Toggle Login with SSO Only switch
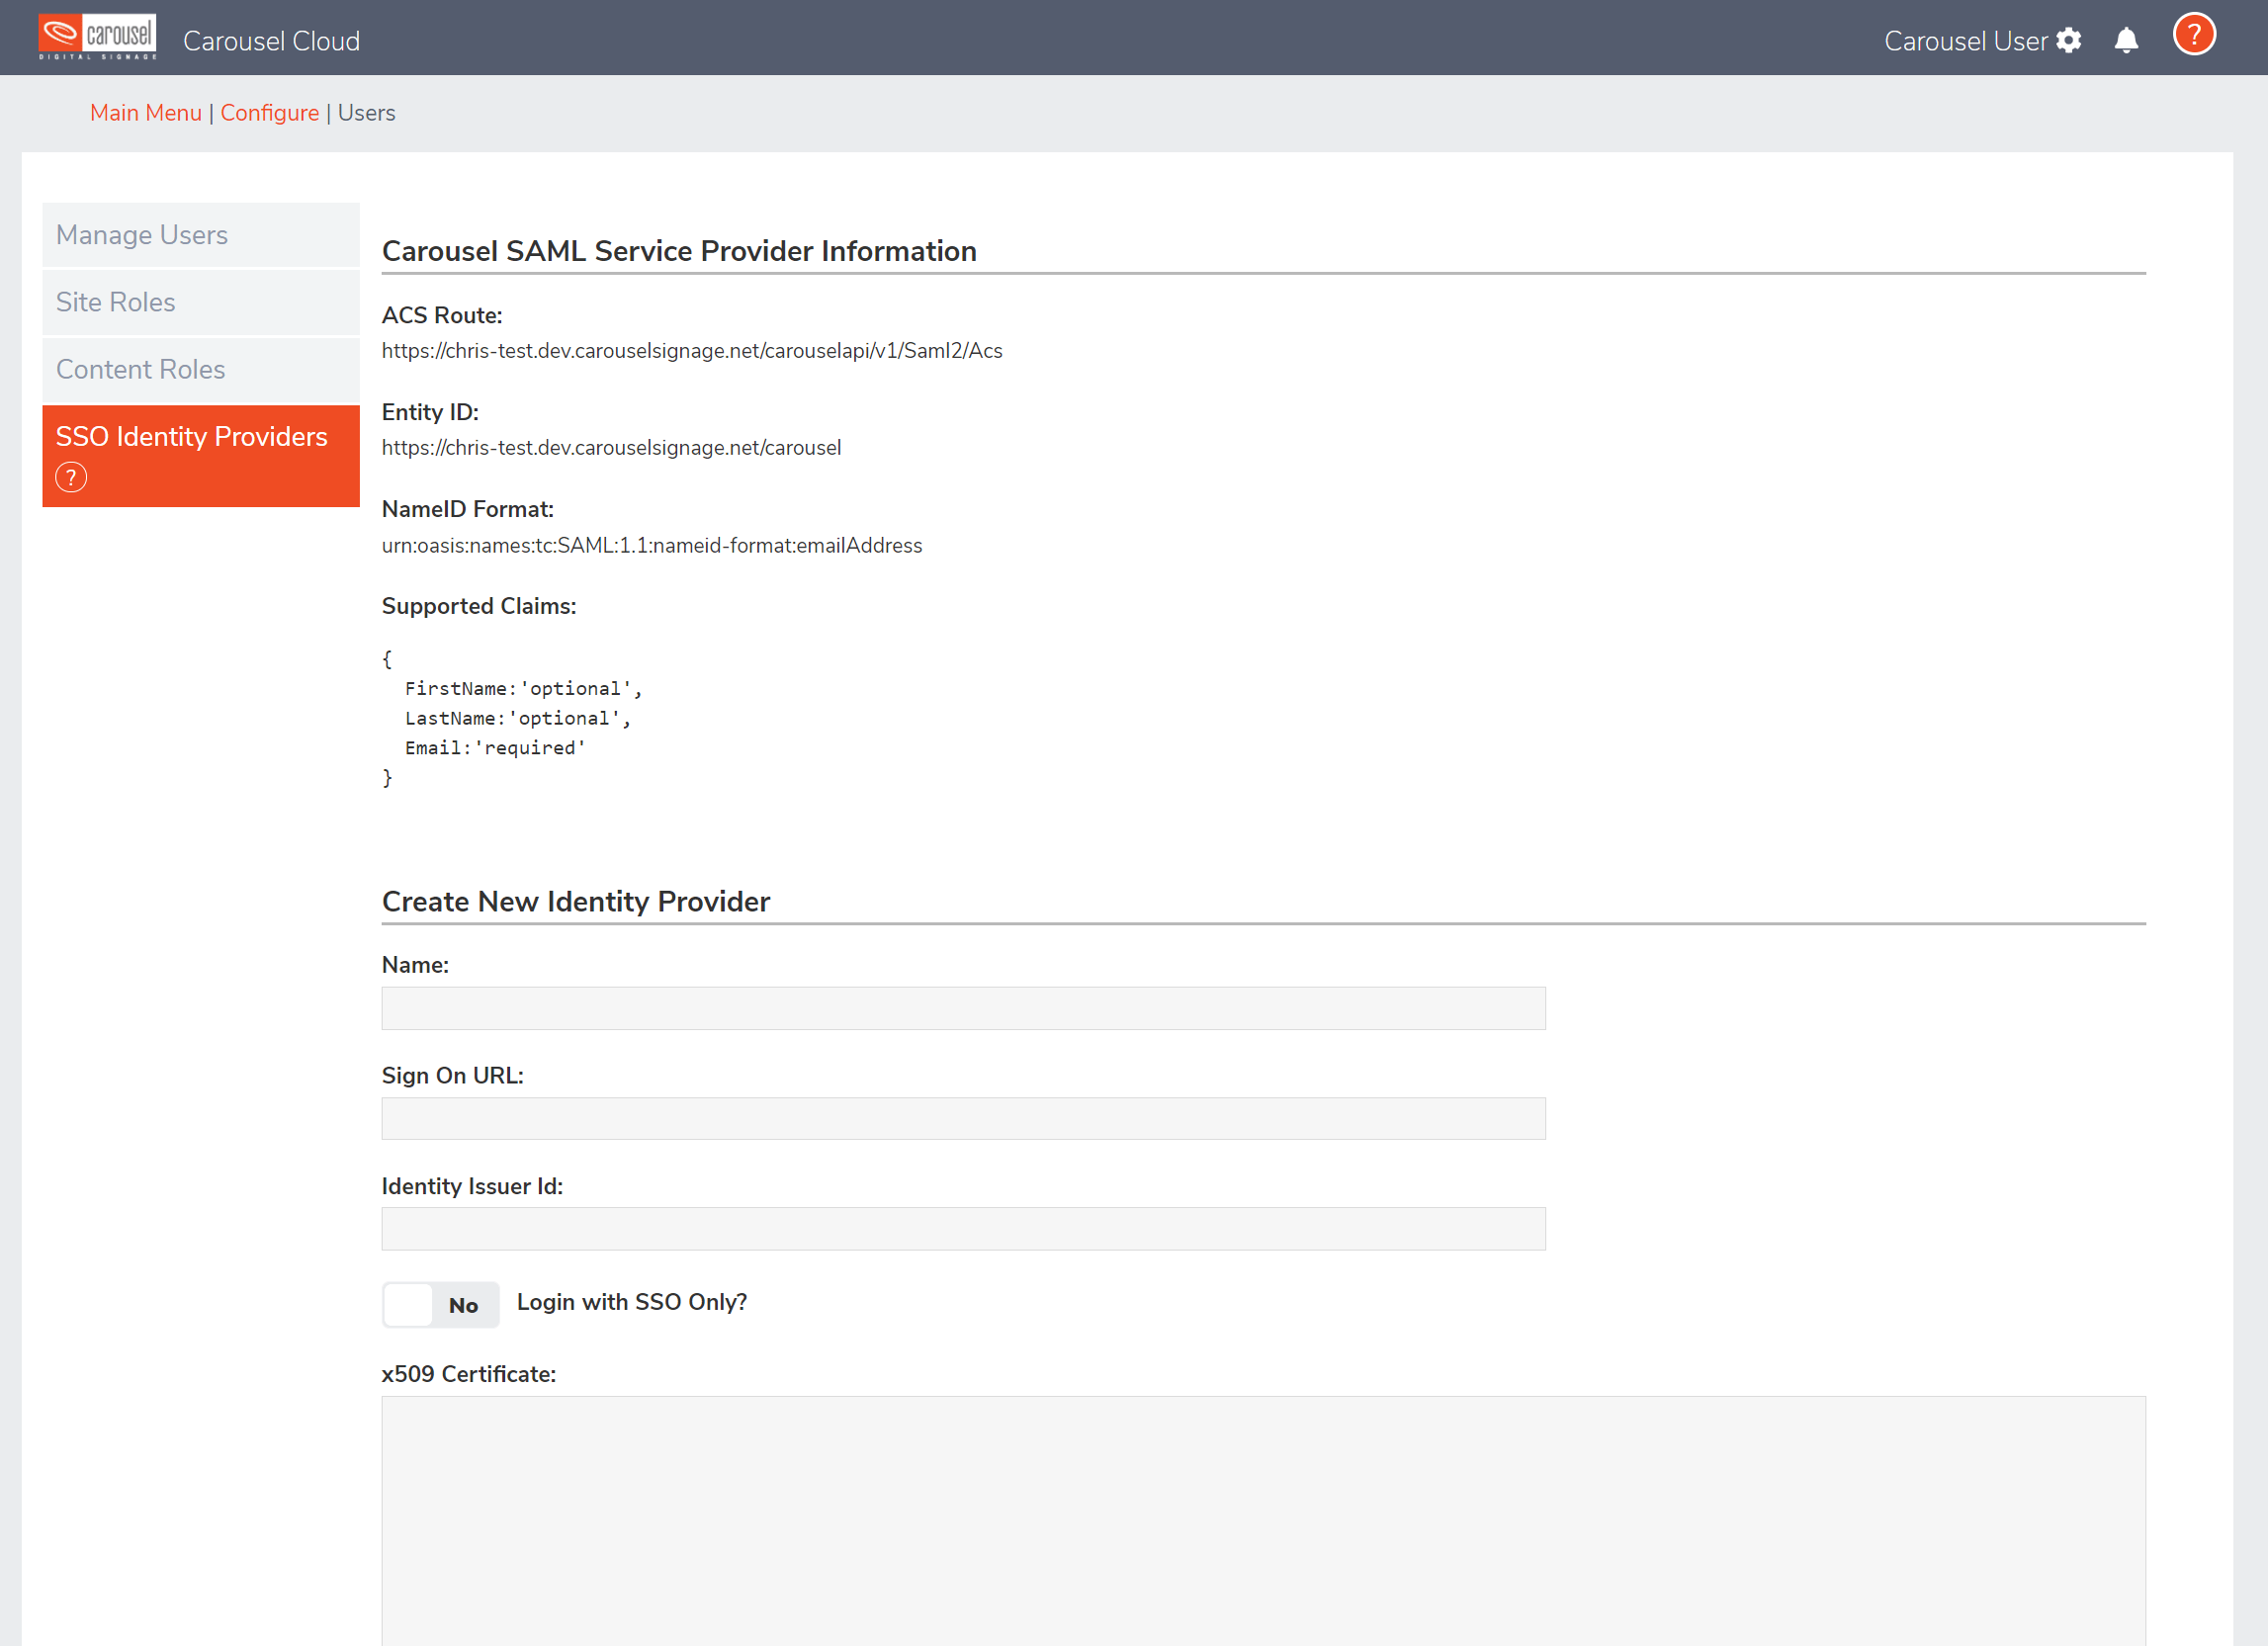 point(440,1304)
